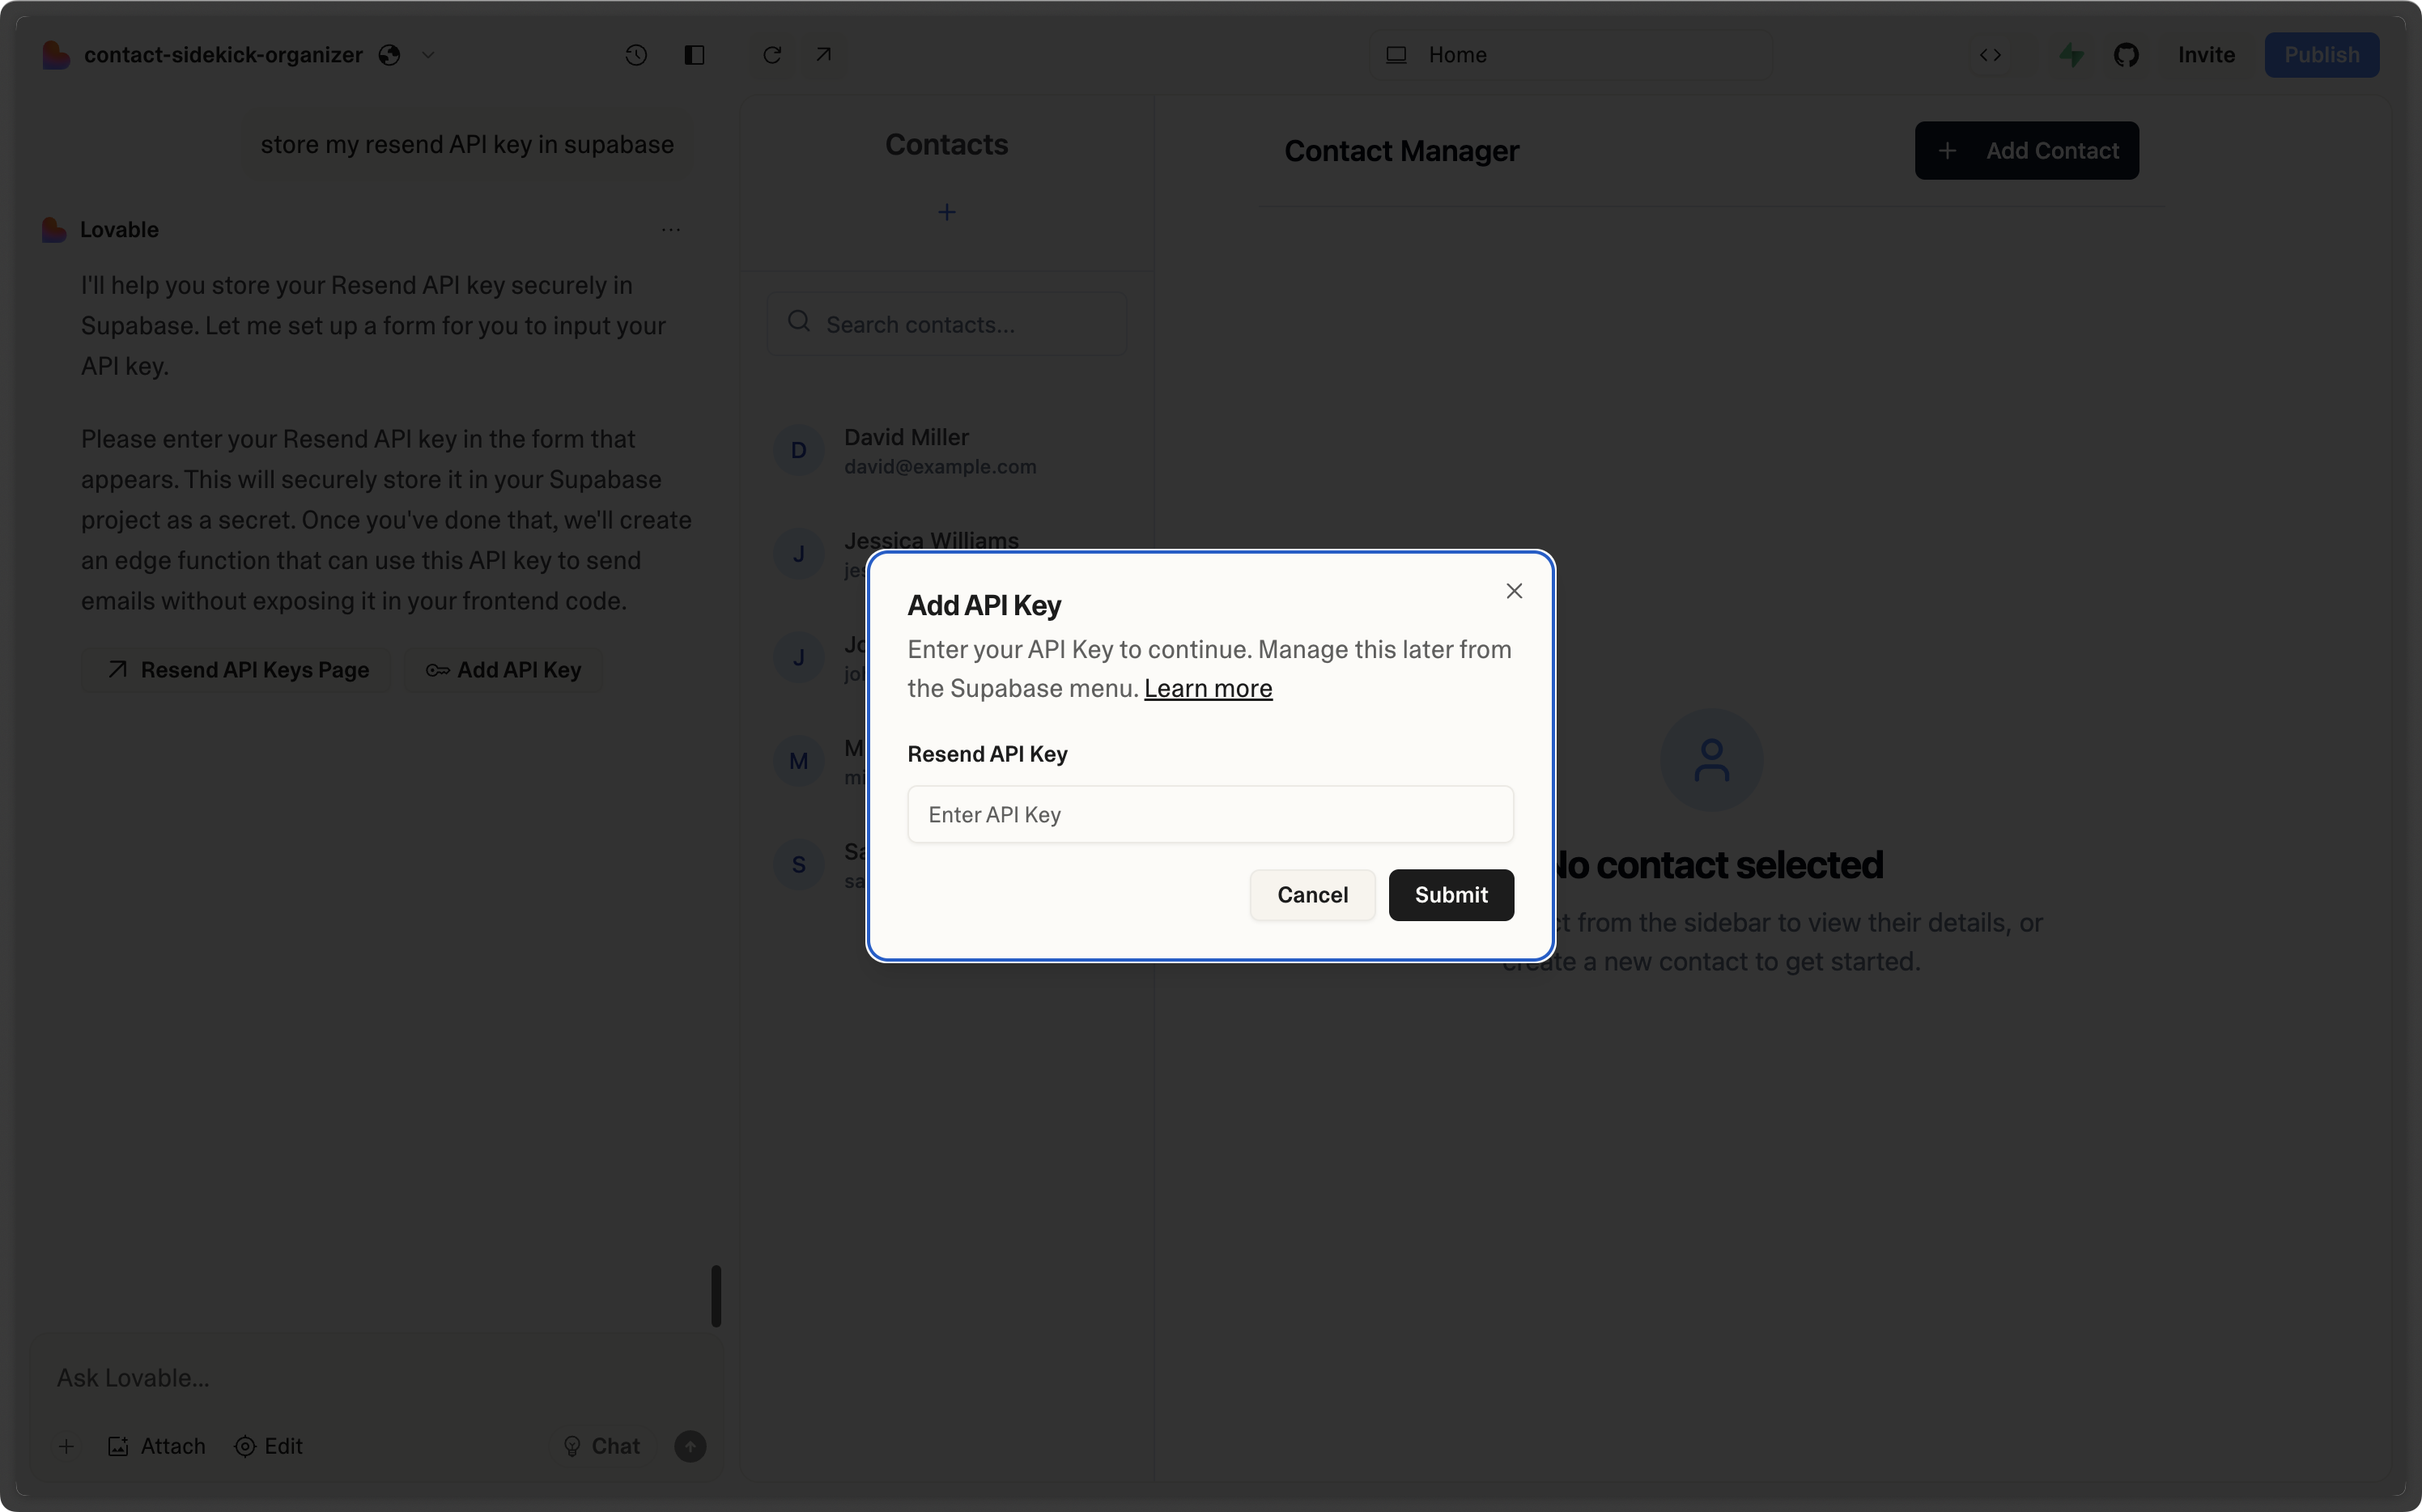Viewport: 2422px width, 1512px height.
Task: Click the Invite button
Action: (2206, 55)
